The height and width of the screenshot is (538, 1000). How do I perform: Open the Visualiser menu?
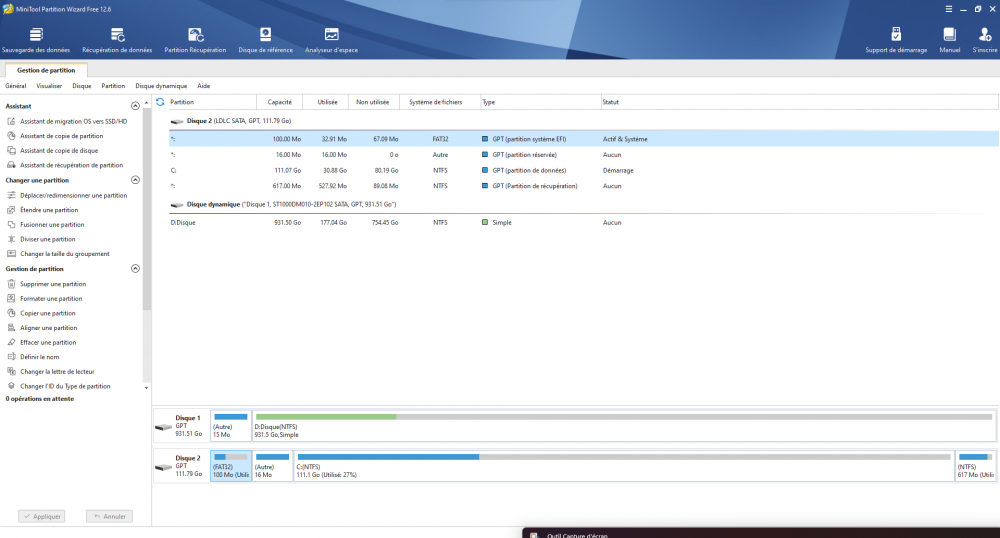[49, 86]
